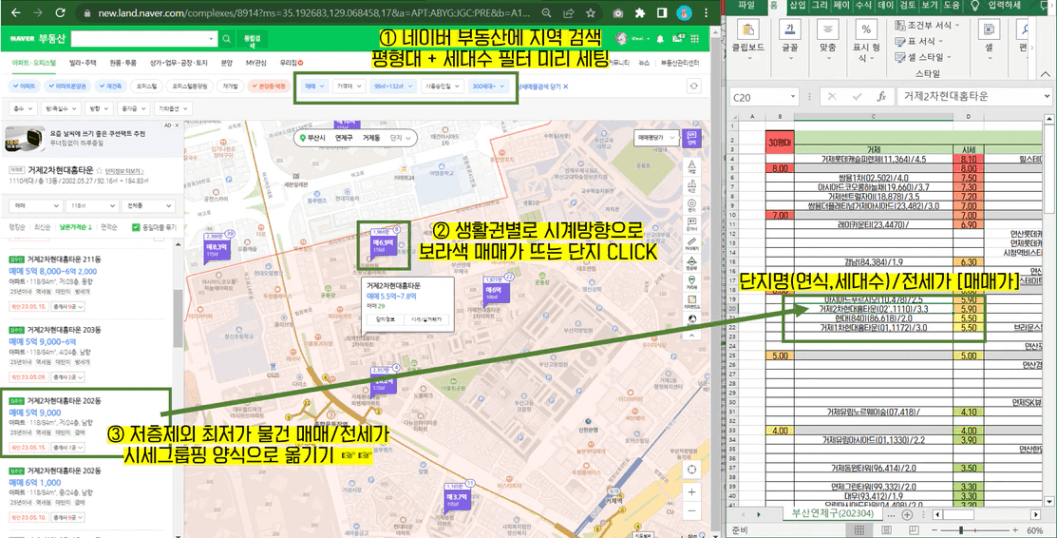Image resolution: width=1057 pixels, height=538 pixels.
Task: Open Excel font (글꼴) group icon
Action: (790, 30)
